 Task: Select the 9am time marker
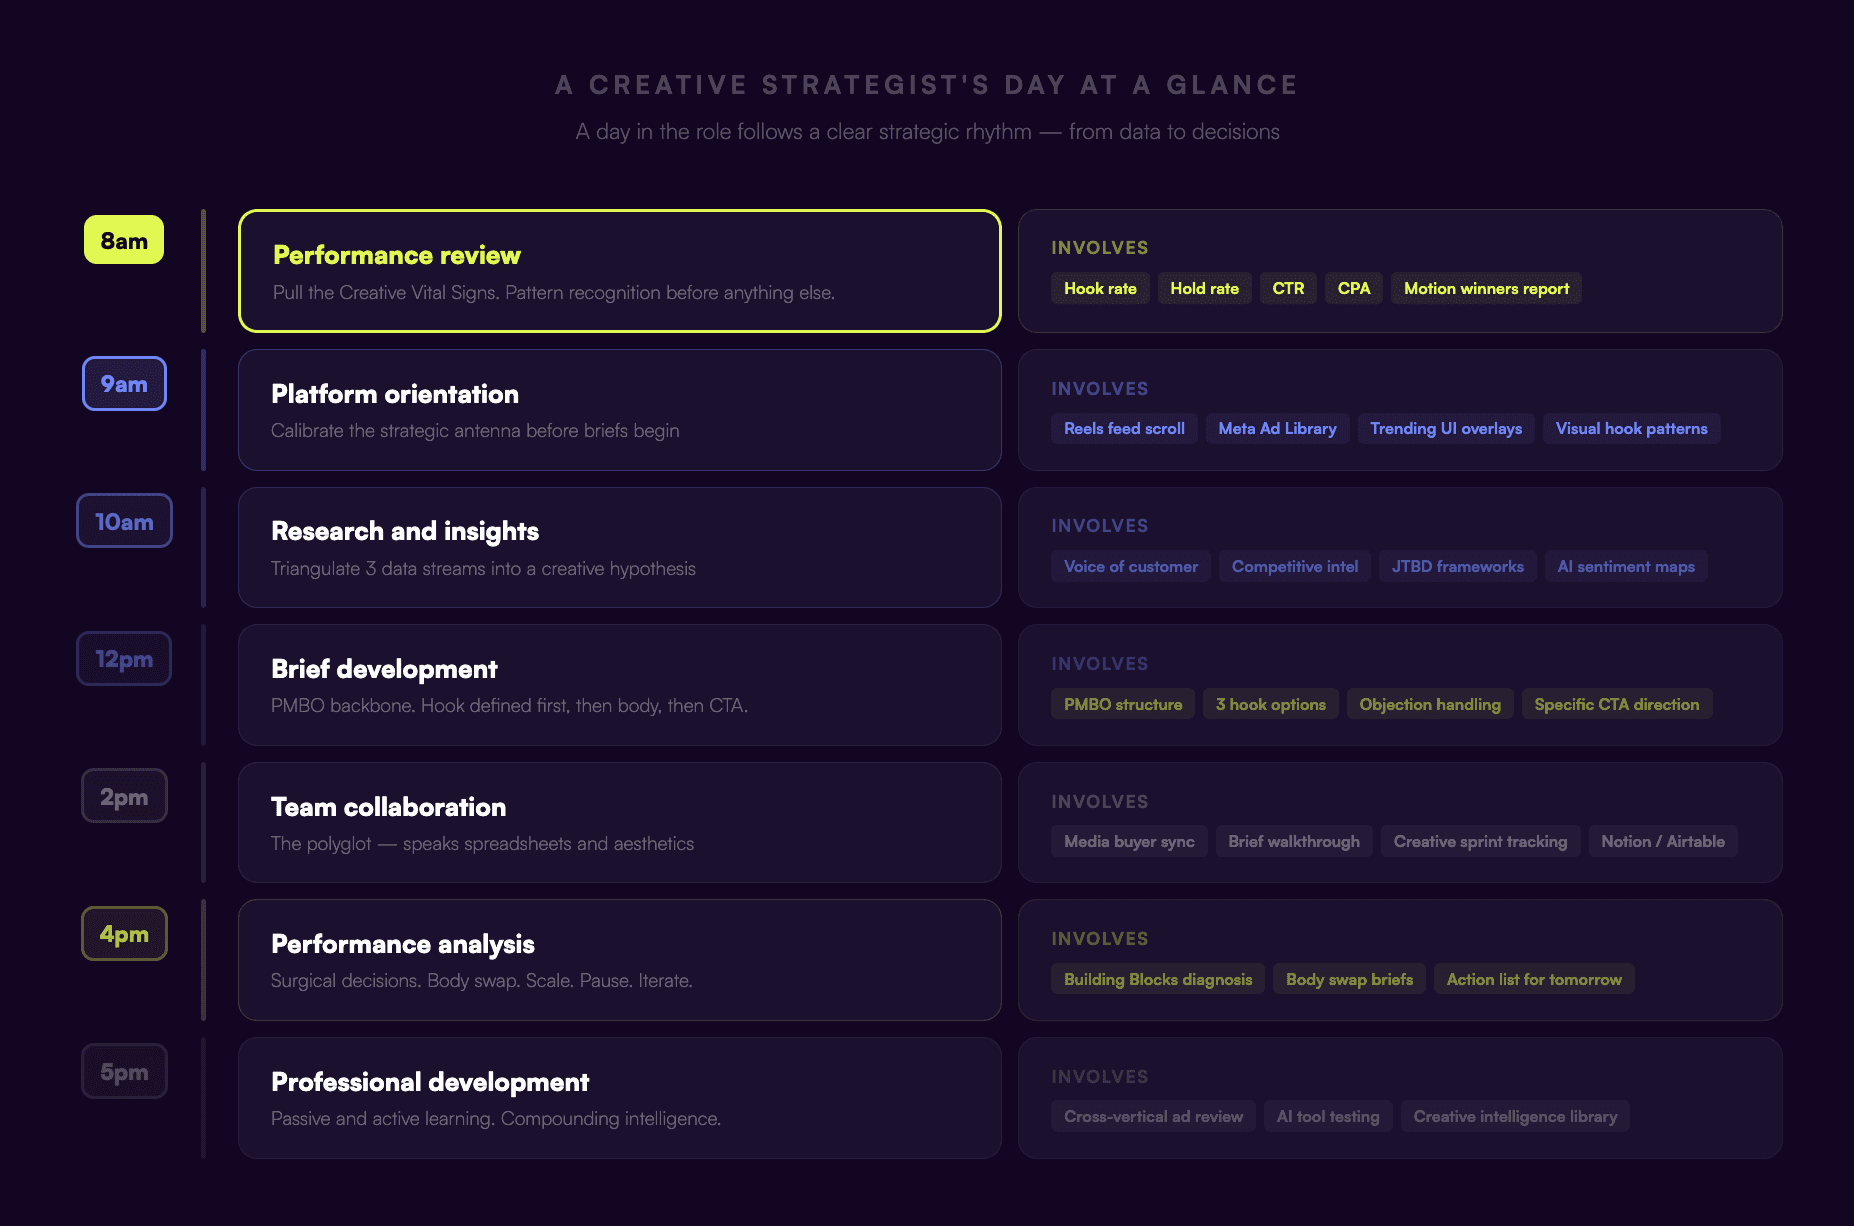(x=124, y=384)
